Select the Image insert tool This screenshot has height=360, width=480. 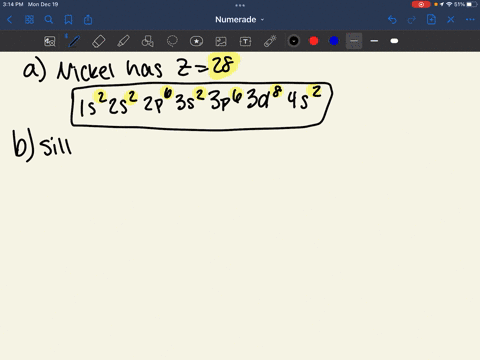click(221, 41)
